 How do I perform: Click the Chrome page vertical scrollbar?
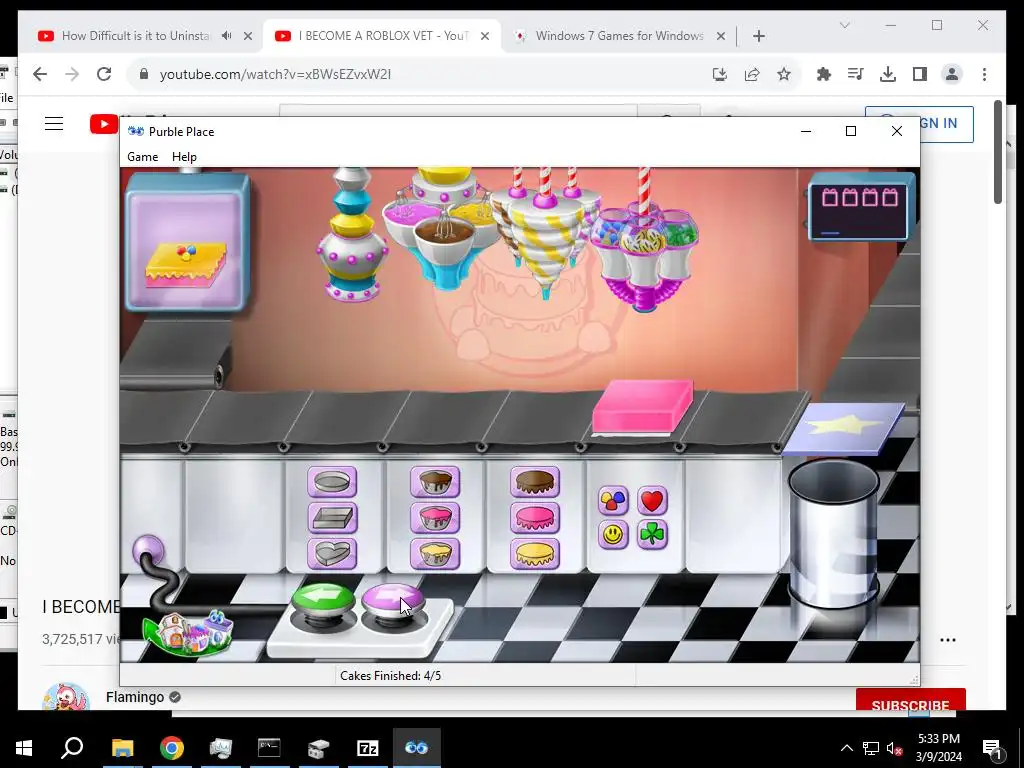point(998,152)
